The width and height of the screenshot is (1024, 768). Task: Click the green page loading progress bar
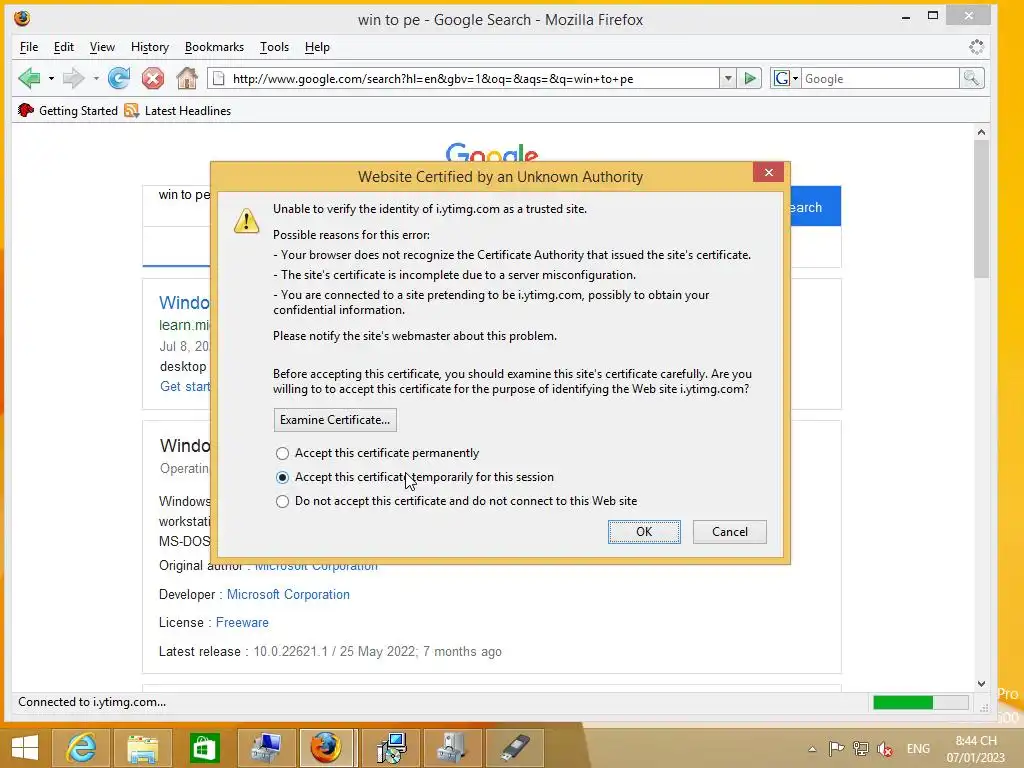[921, 702]
